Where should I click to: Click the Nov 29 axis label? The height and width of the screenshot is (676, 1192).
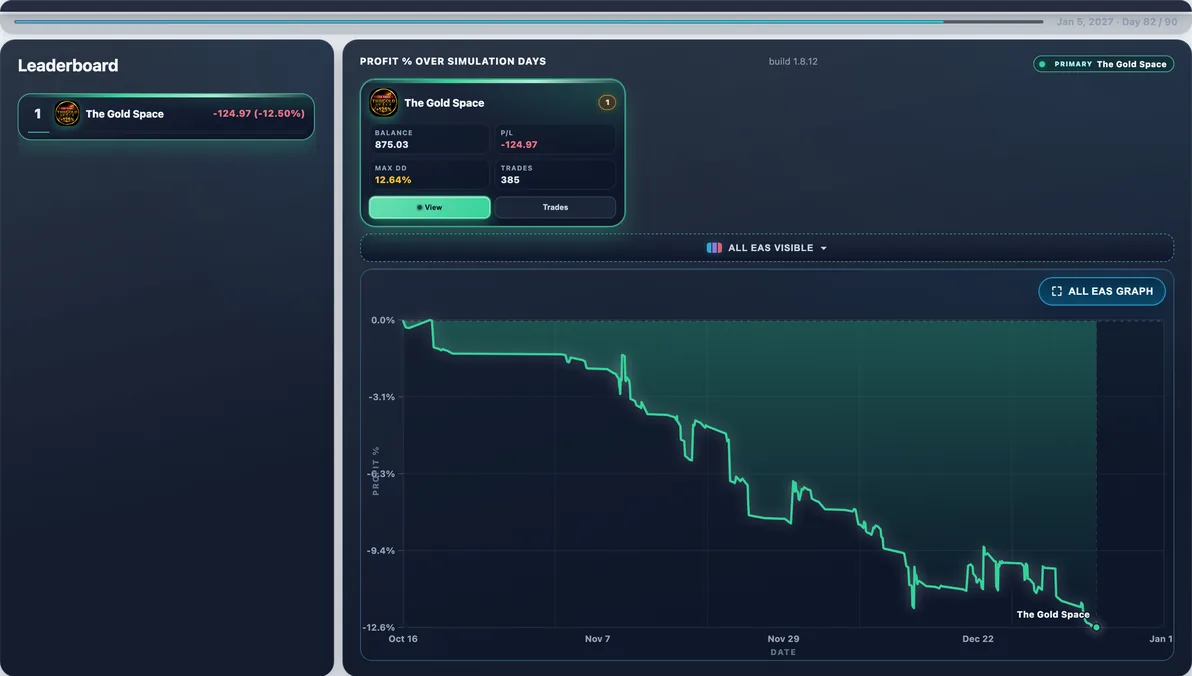click(783, 639)
